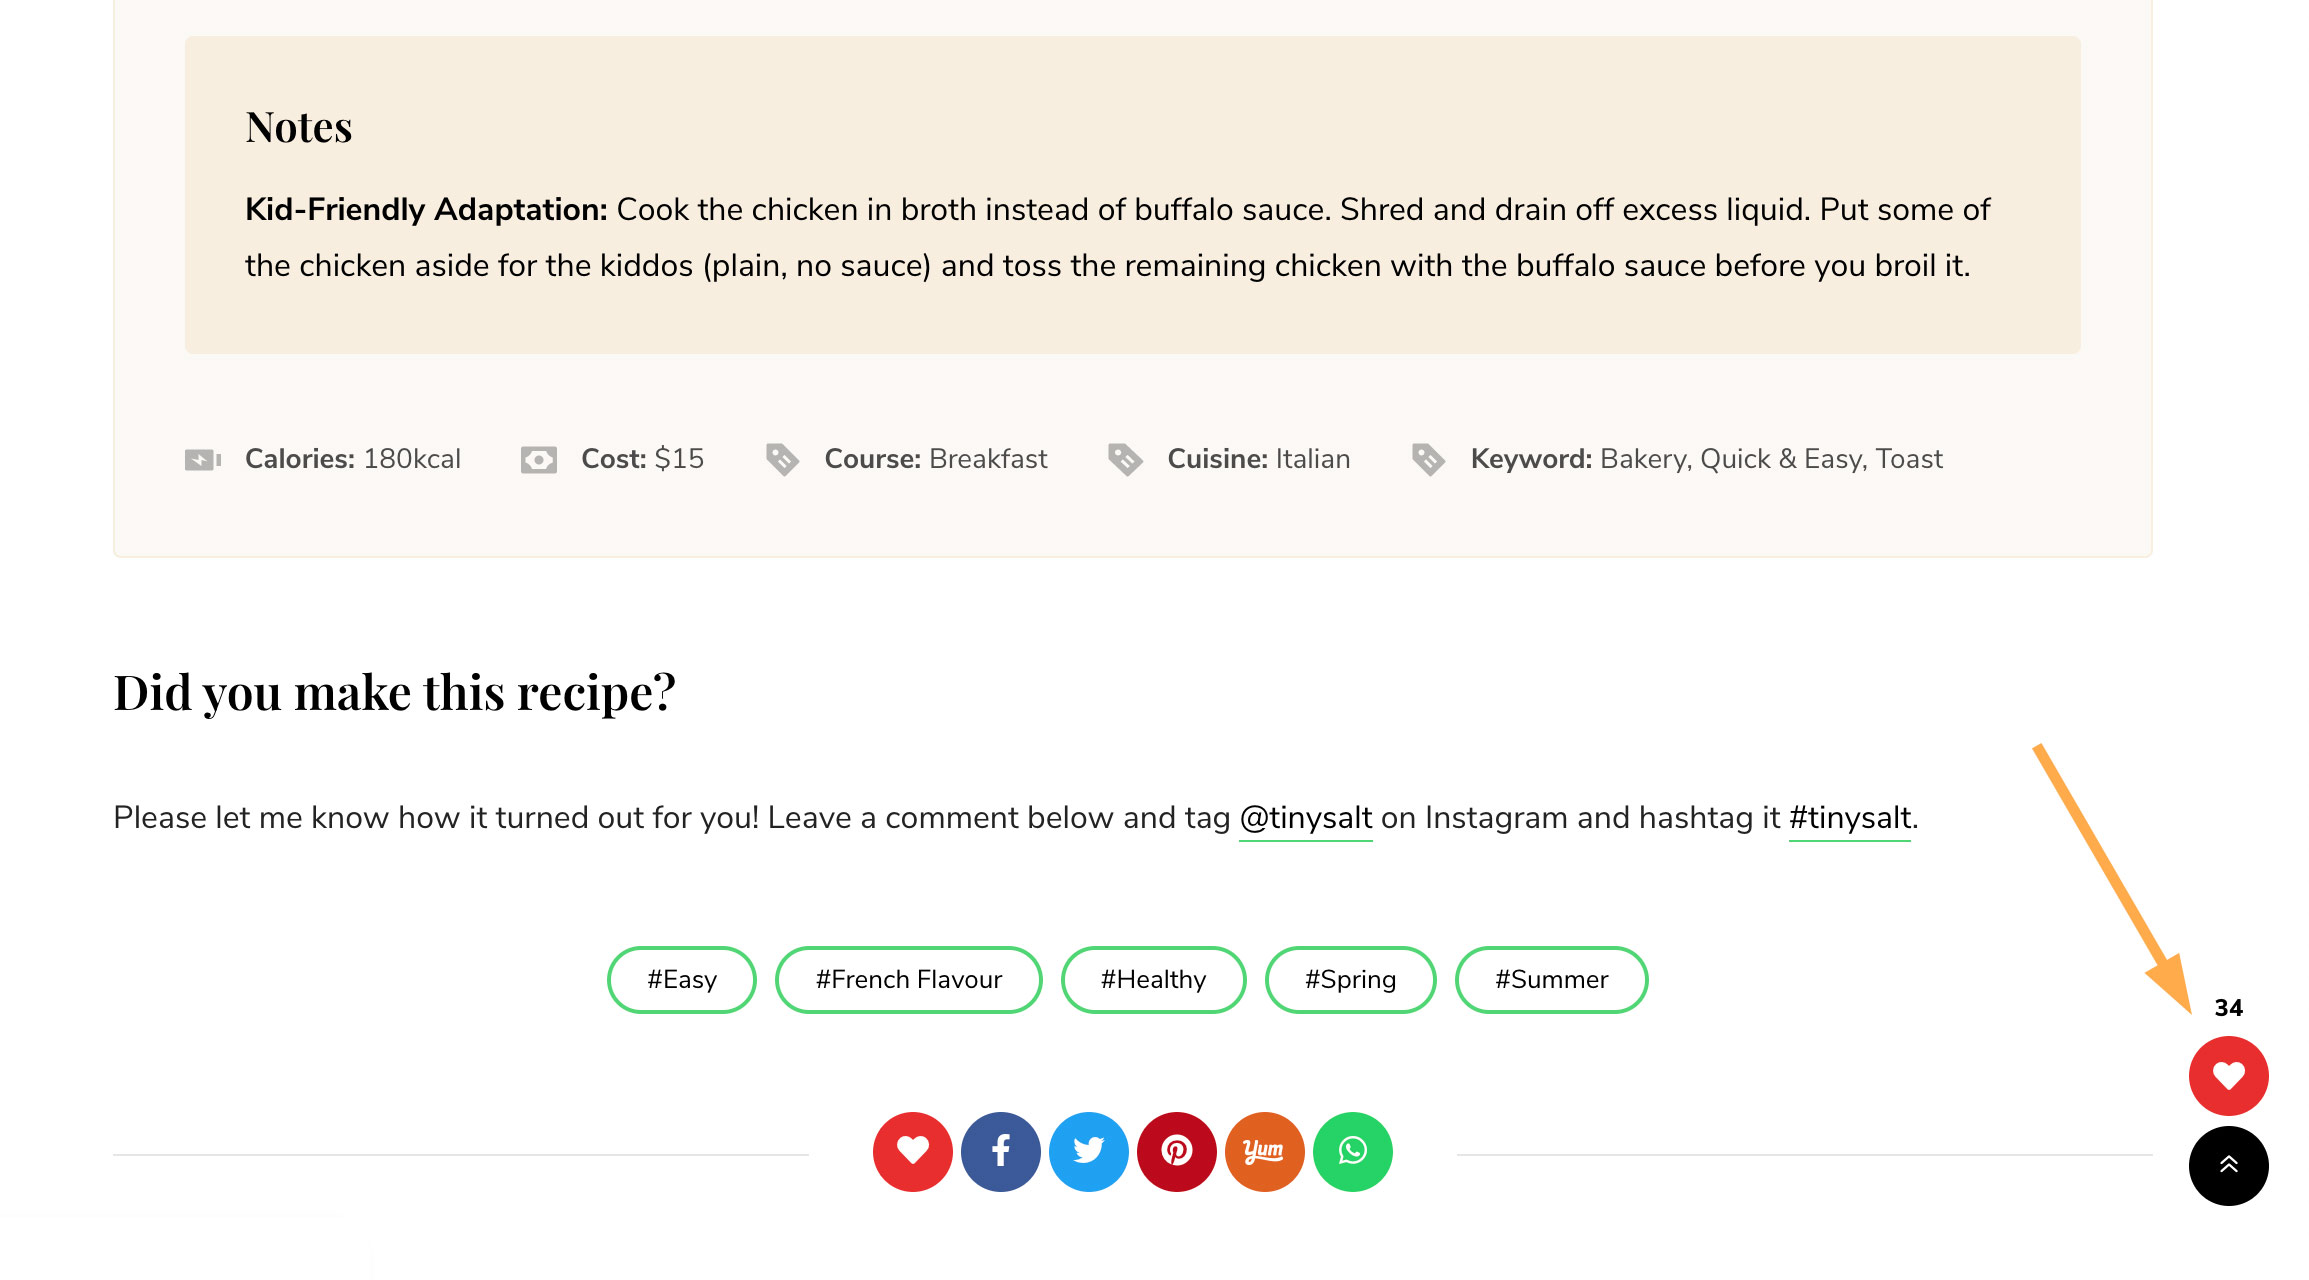Pin recipe on Pinterest
Screen dimensions: 2309x1280
[x=1176, y=1151]
